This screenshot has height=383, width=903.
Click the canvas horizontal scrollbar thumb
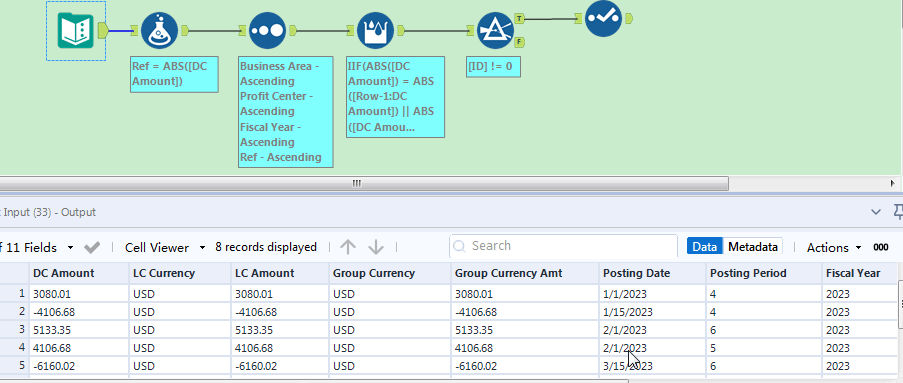[364, 183]
